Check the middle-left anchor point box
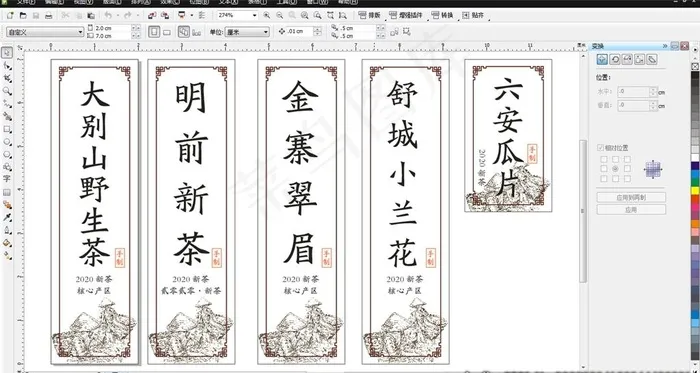Screen dimensions: 700x373 click(x=604, y=169)
